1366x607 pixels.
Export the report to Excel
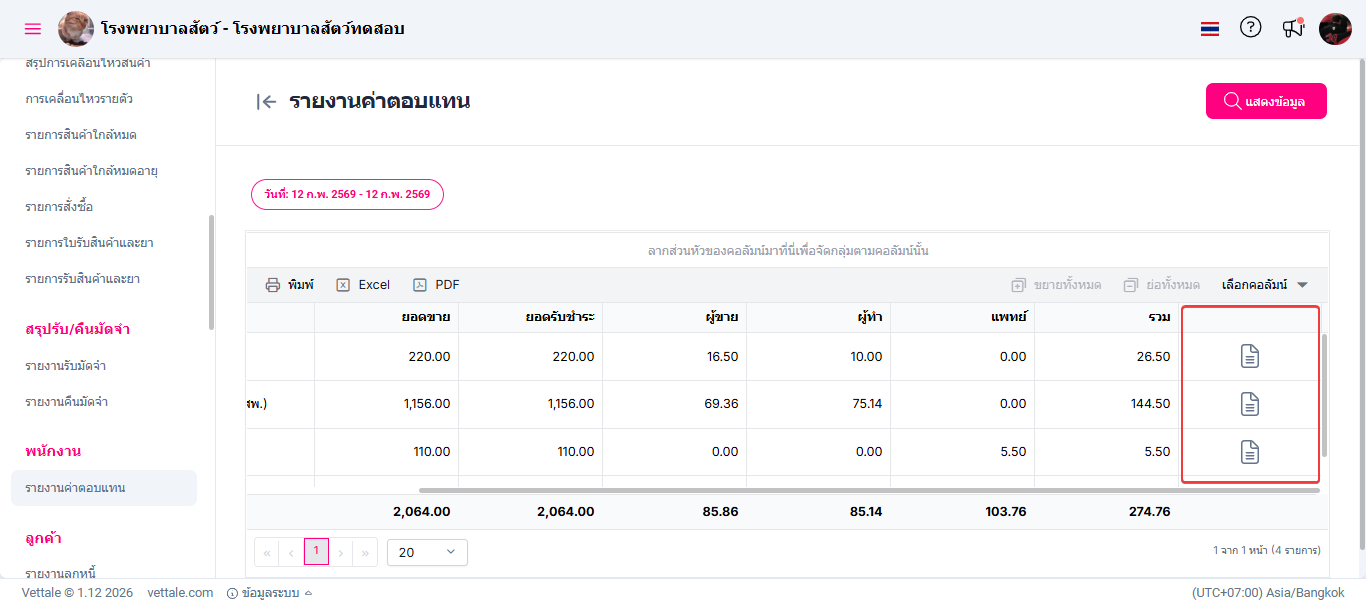363,285
